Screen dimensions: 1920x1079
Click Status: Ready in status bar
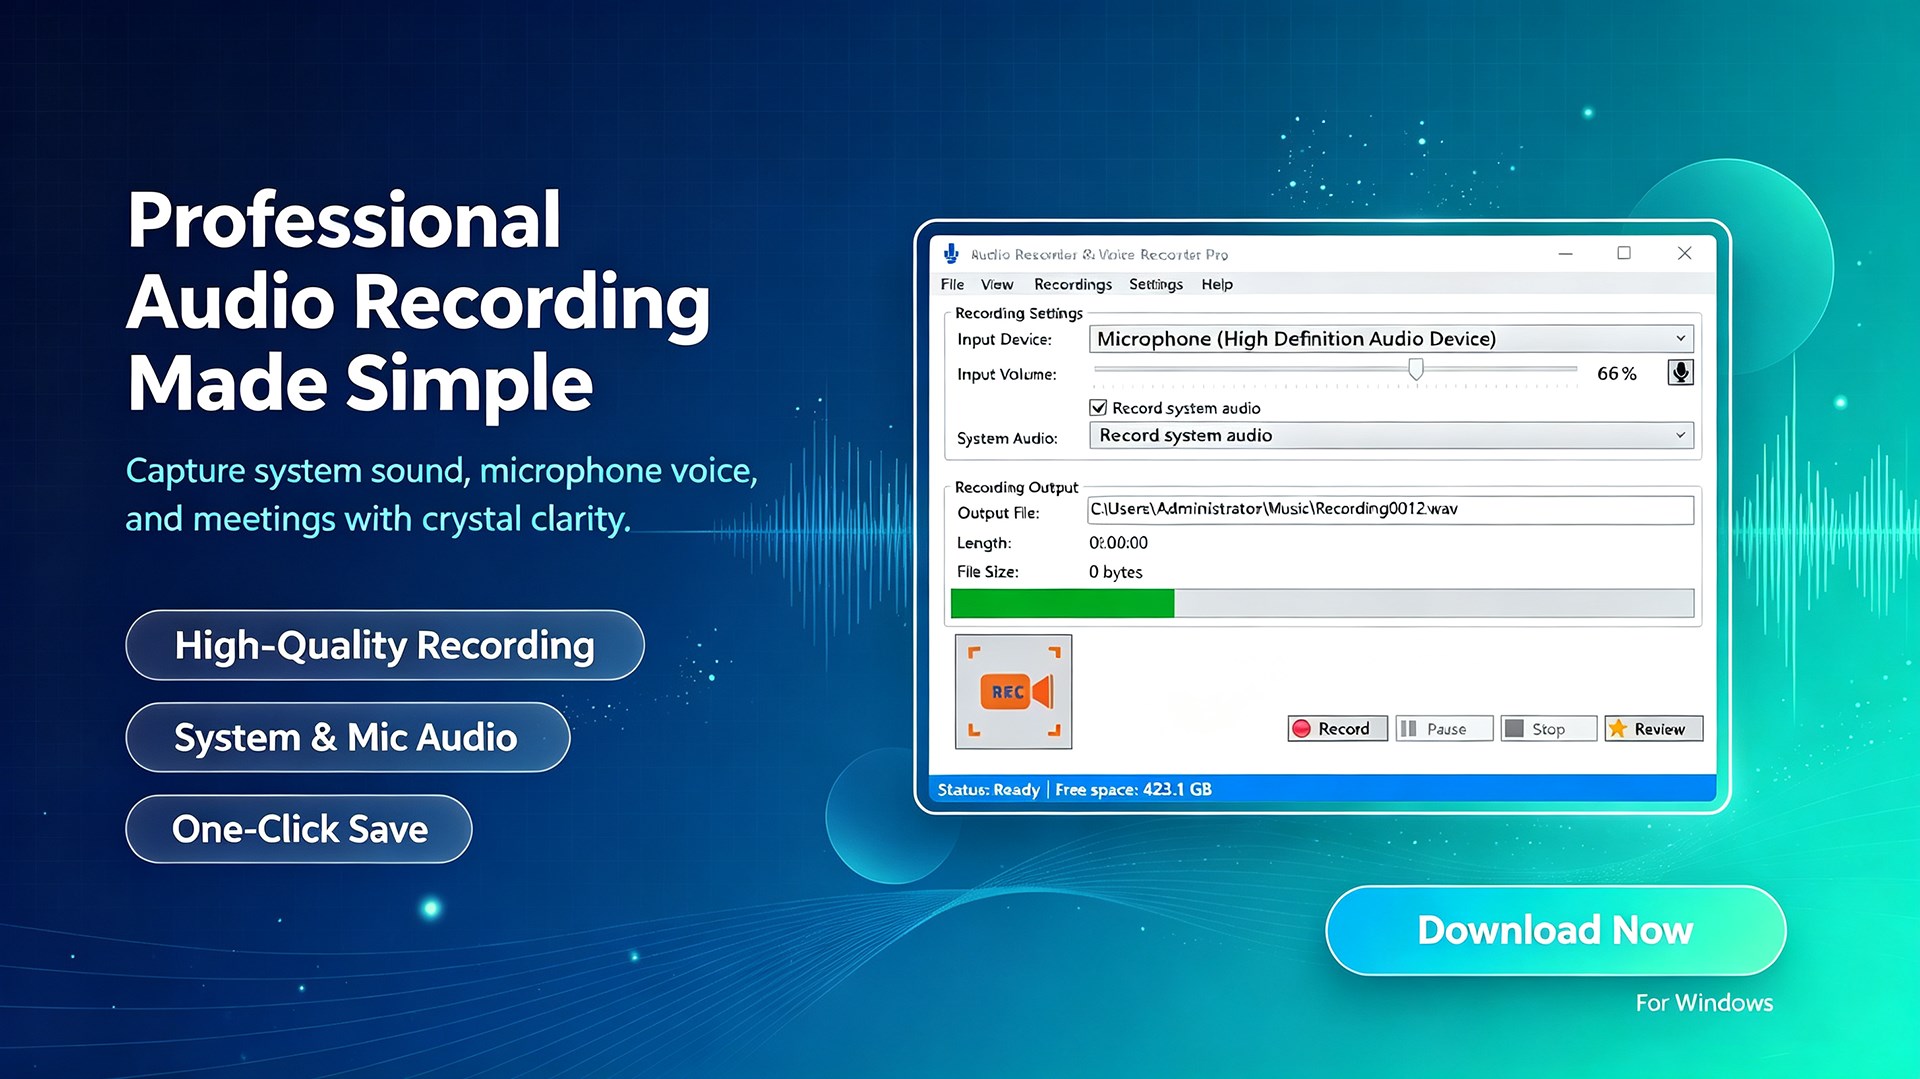(x=988, y=789)
